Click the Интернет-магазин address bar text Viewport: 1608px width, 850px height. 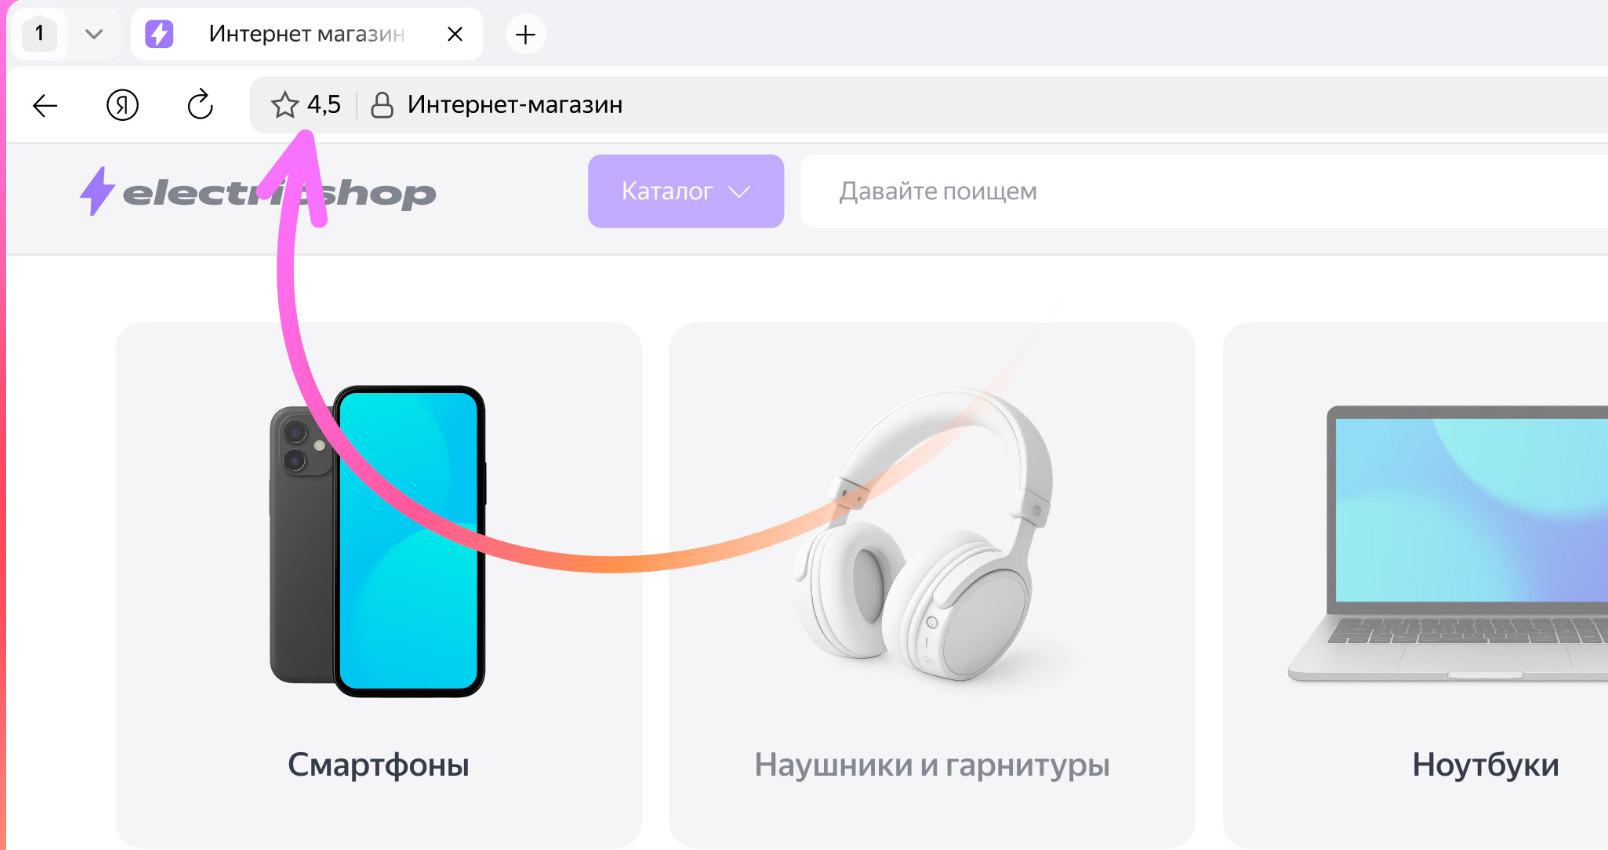515,105
